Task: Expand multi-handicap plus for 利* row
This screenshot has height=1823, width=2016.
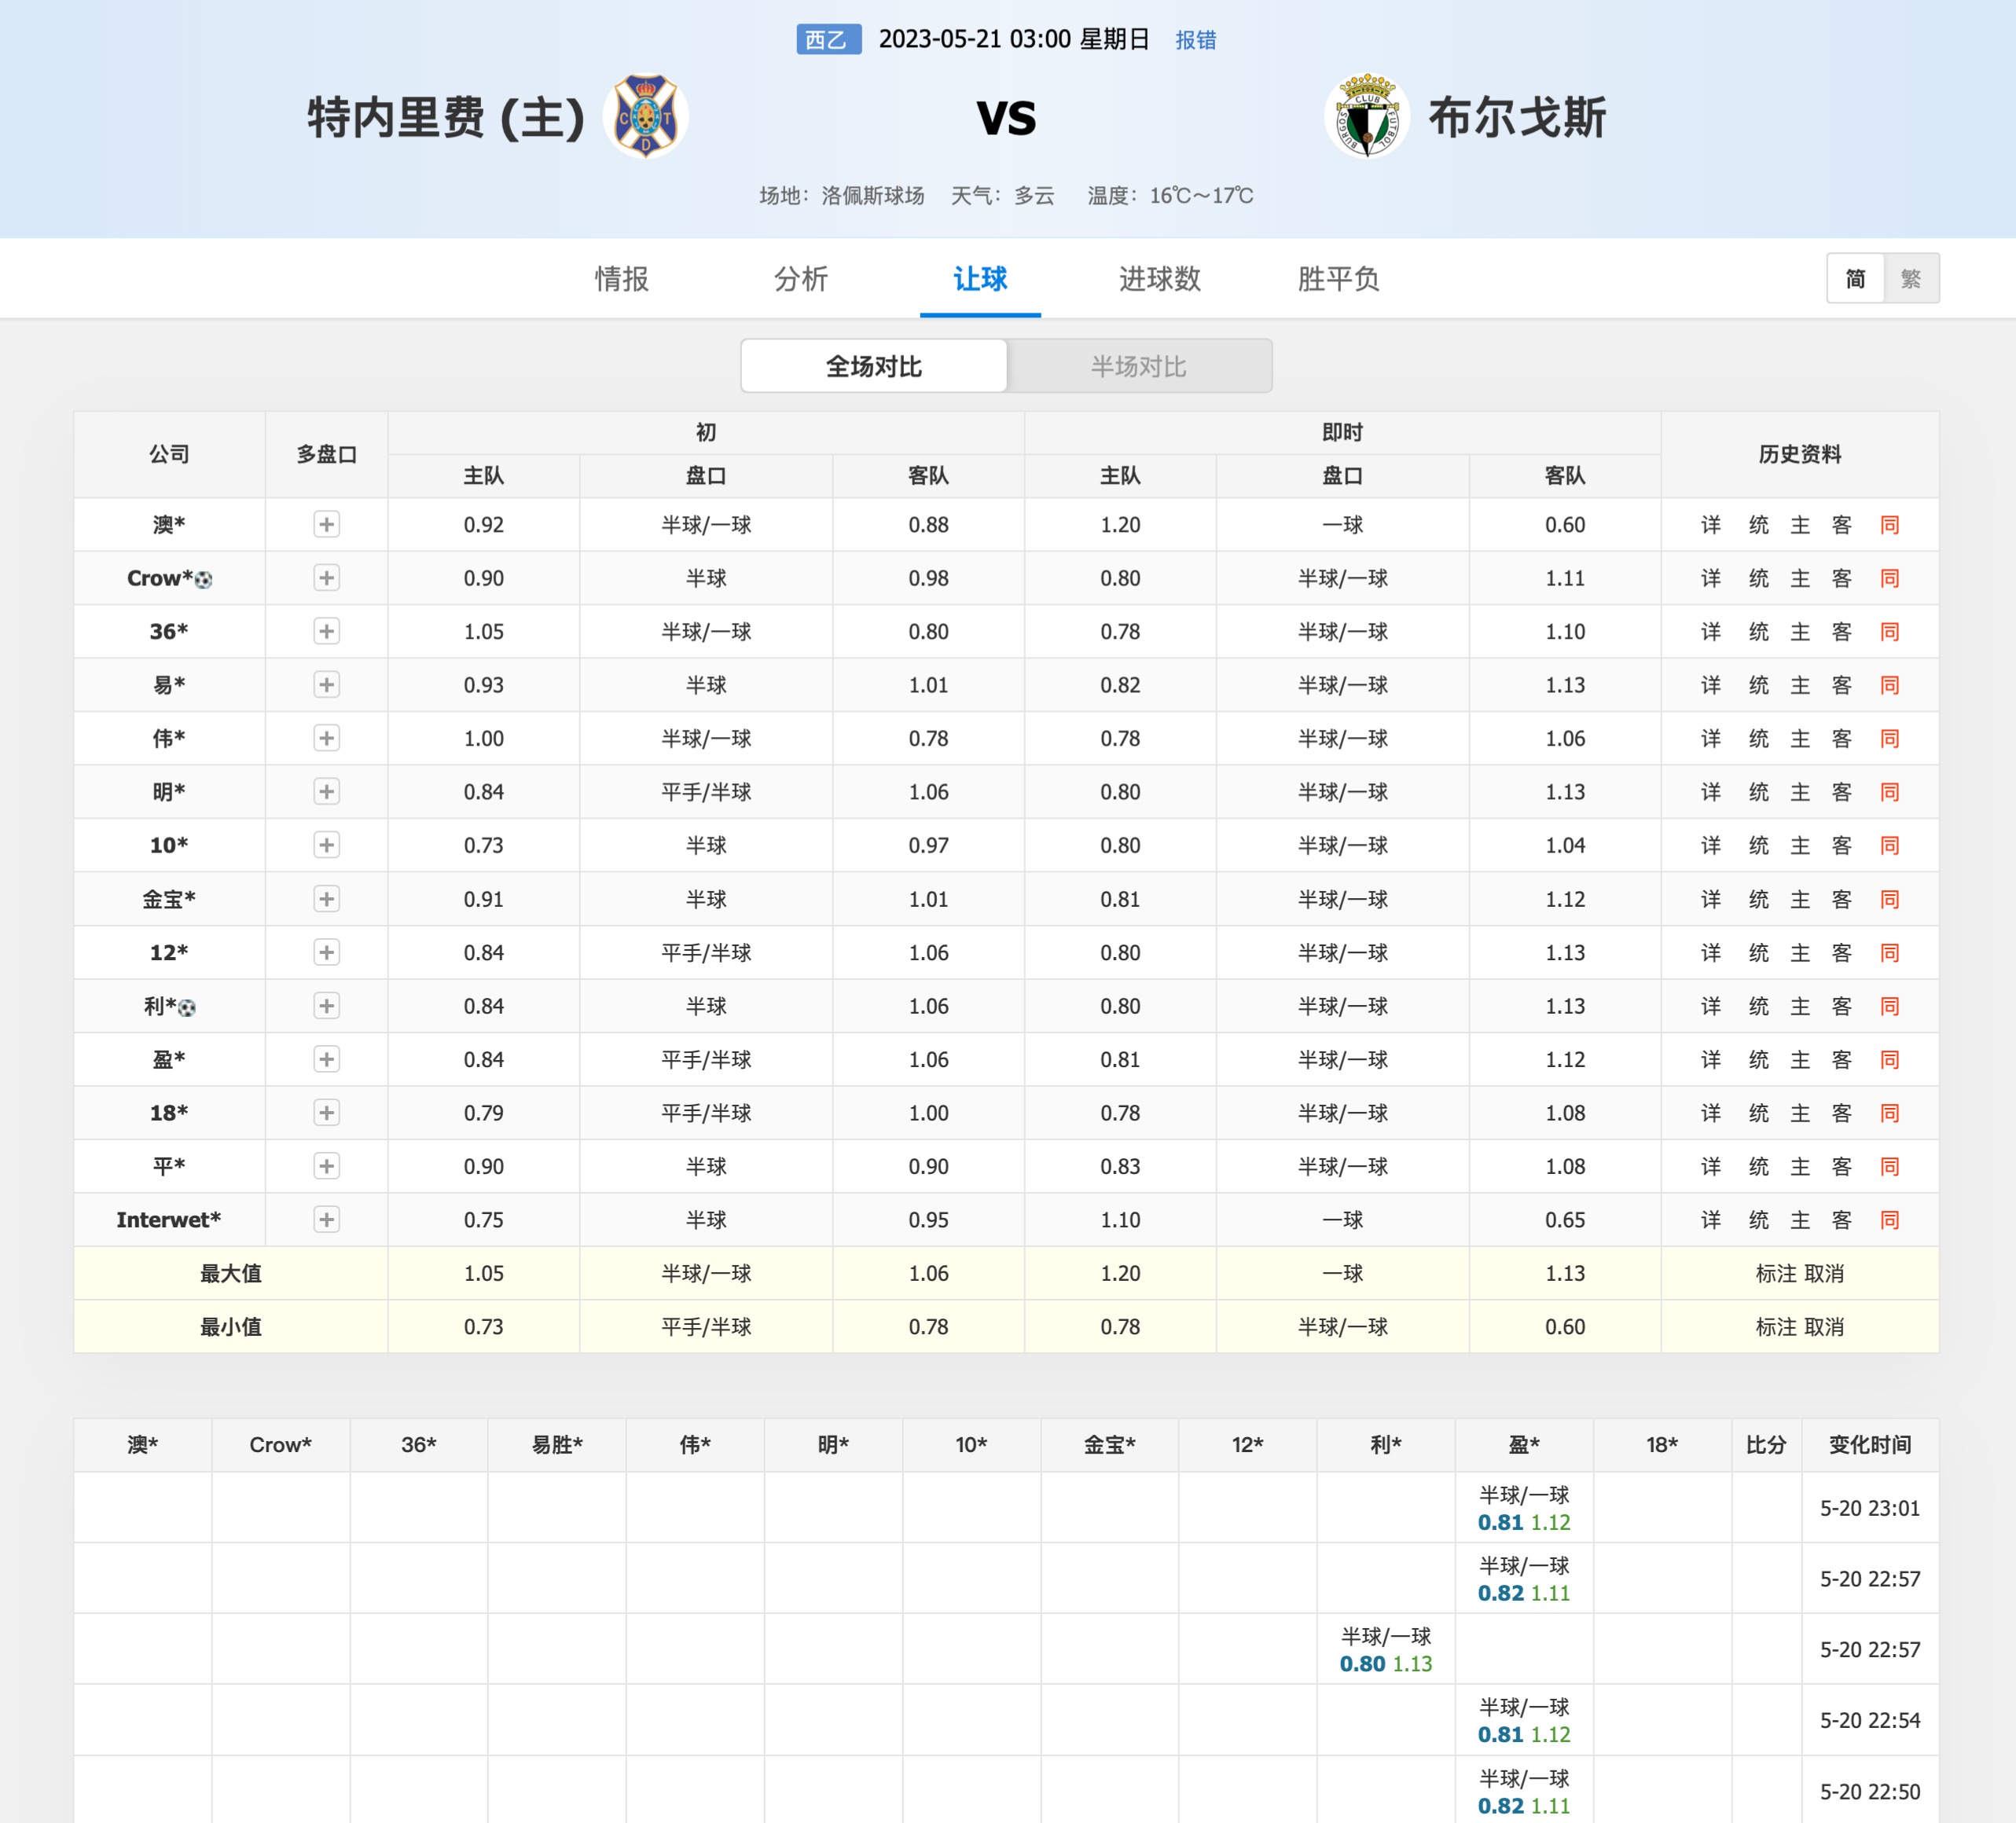Action: [326, 1006]
